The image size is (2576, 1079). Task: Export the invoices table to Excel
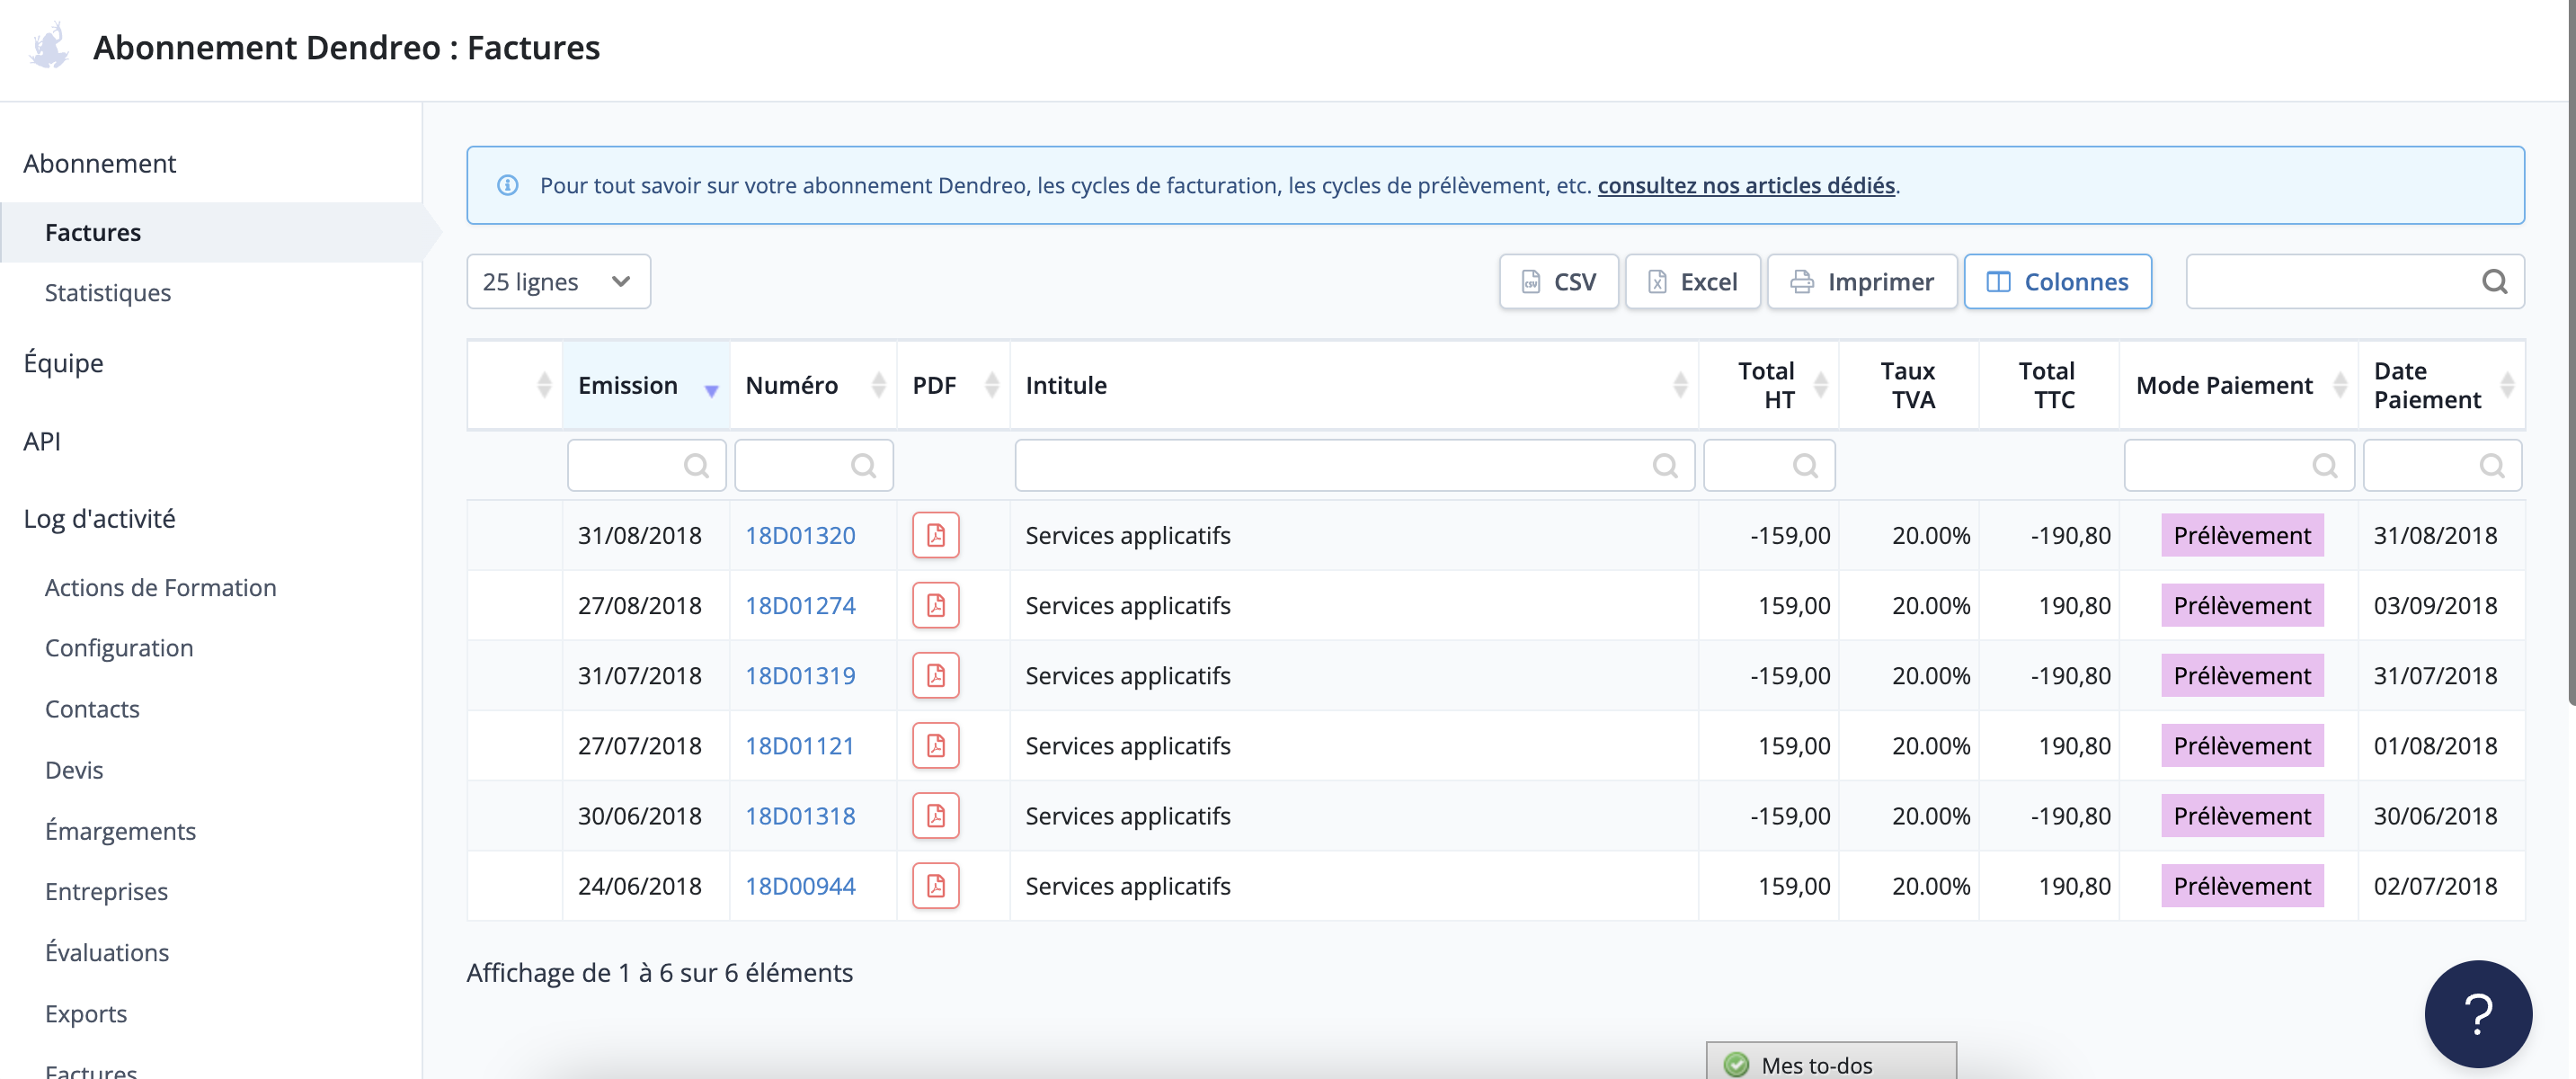click(x=1692, y=282)
